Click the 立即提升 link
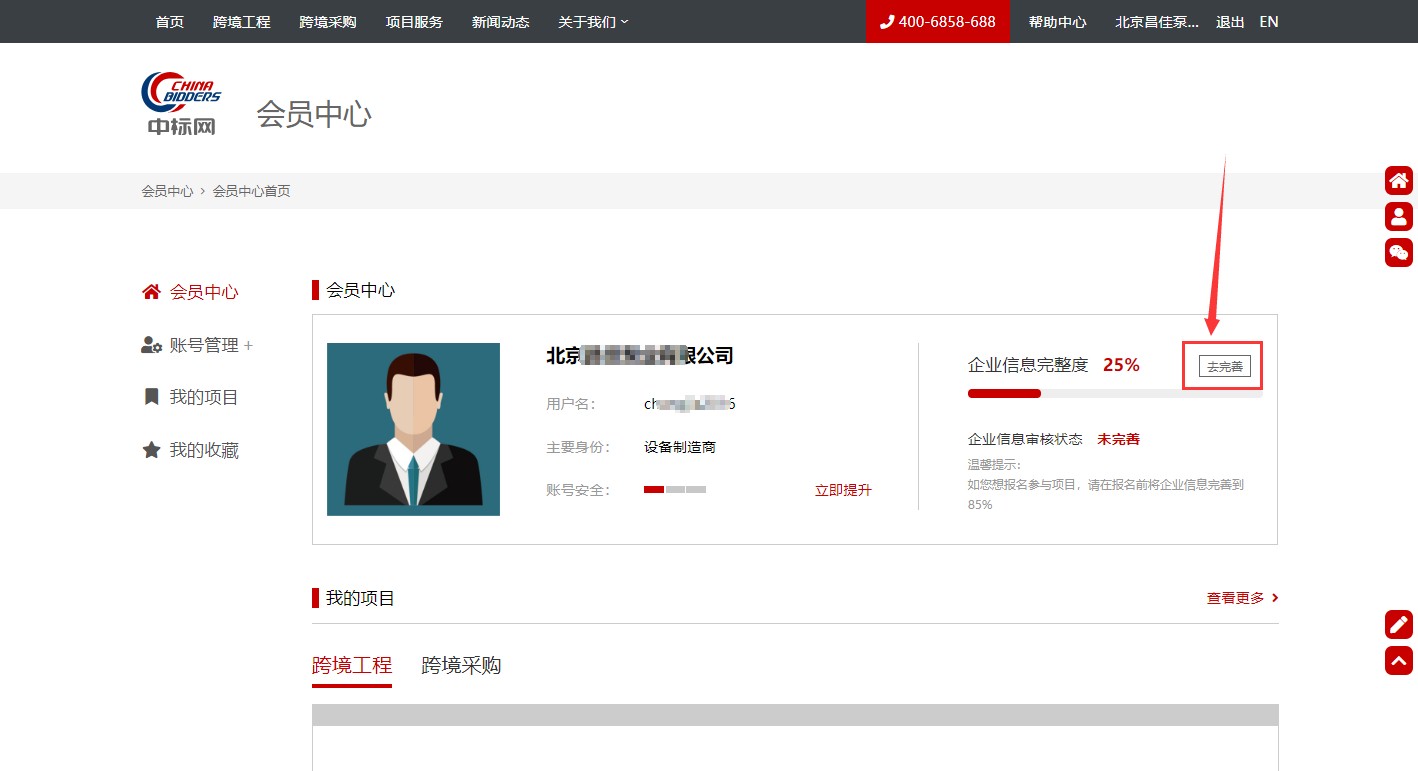1418x771 pixels. (x=843, y=490)
